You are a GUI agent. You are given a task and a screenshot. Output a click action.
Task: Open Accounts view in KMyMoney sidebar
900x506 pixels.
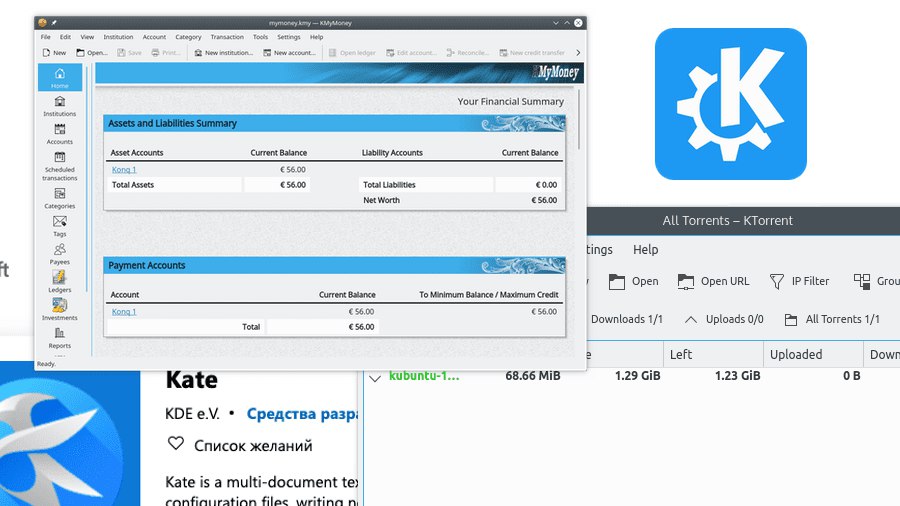point(60,134)
